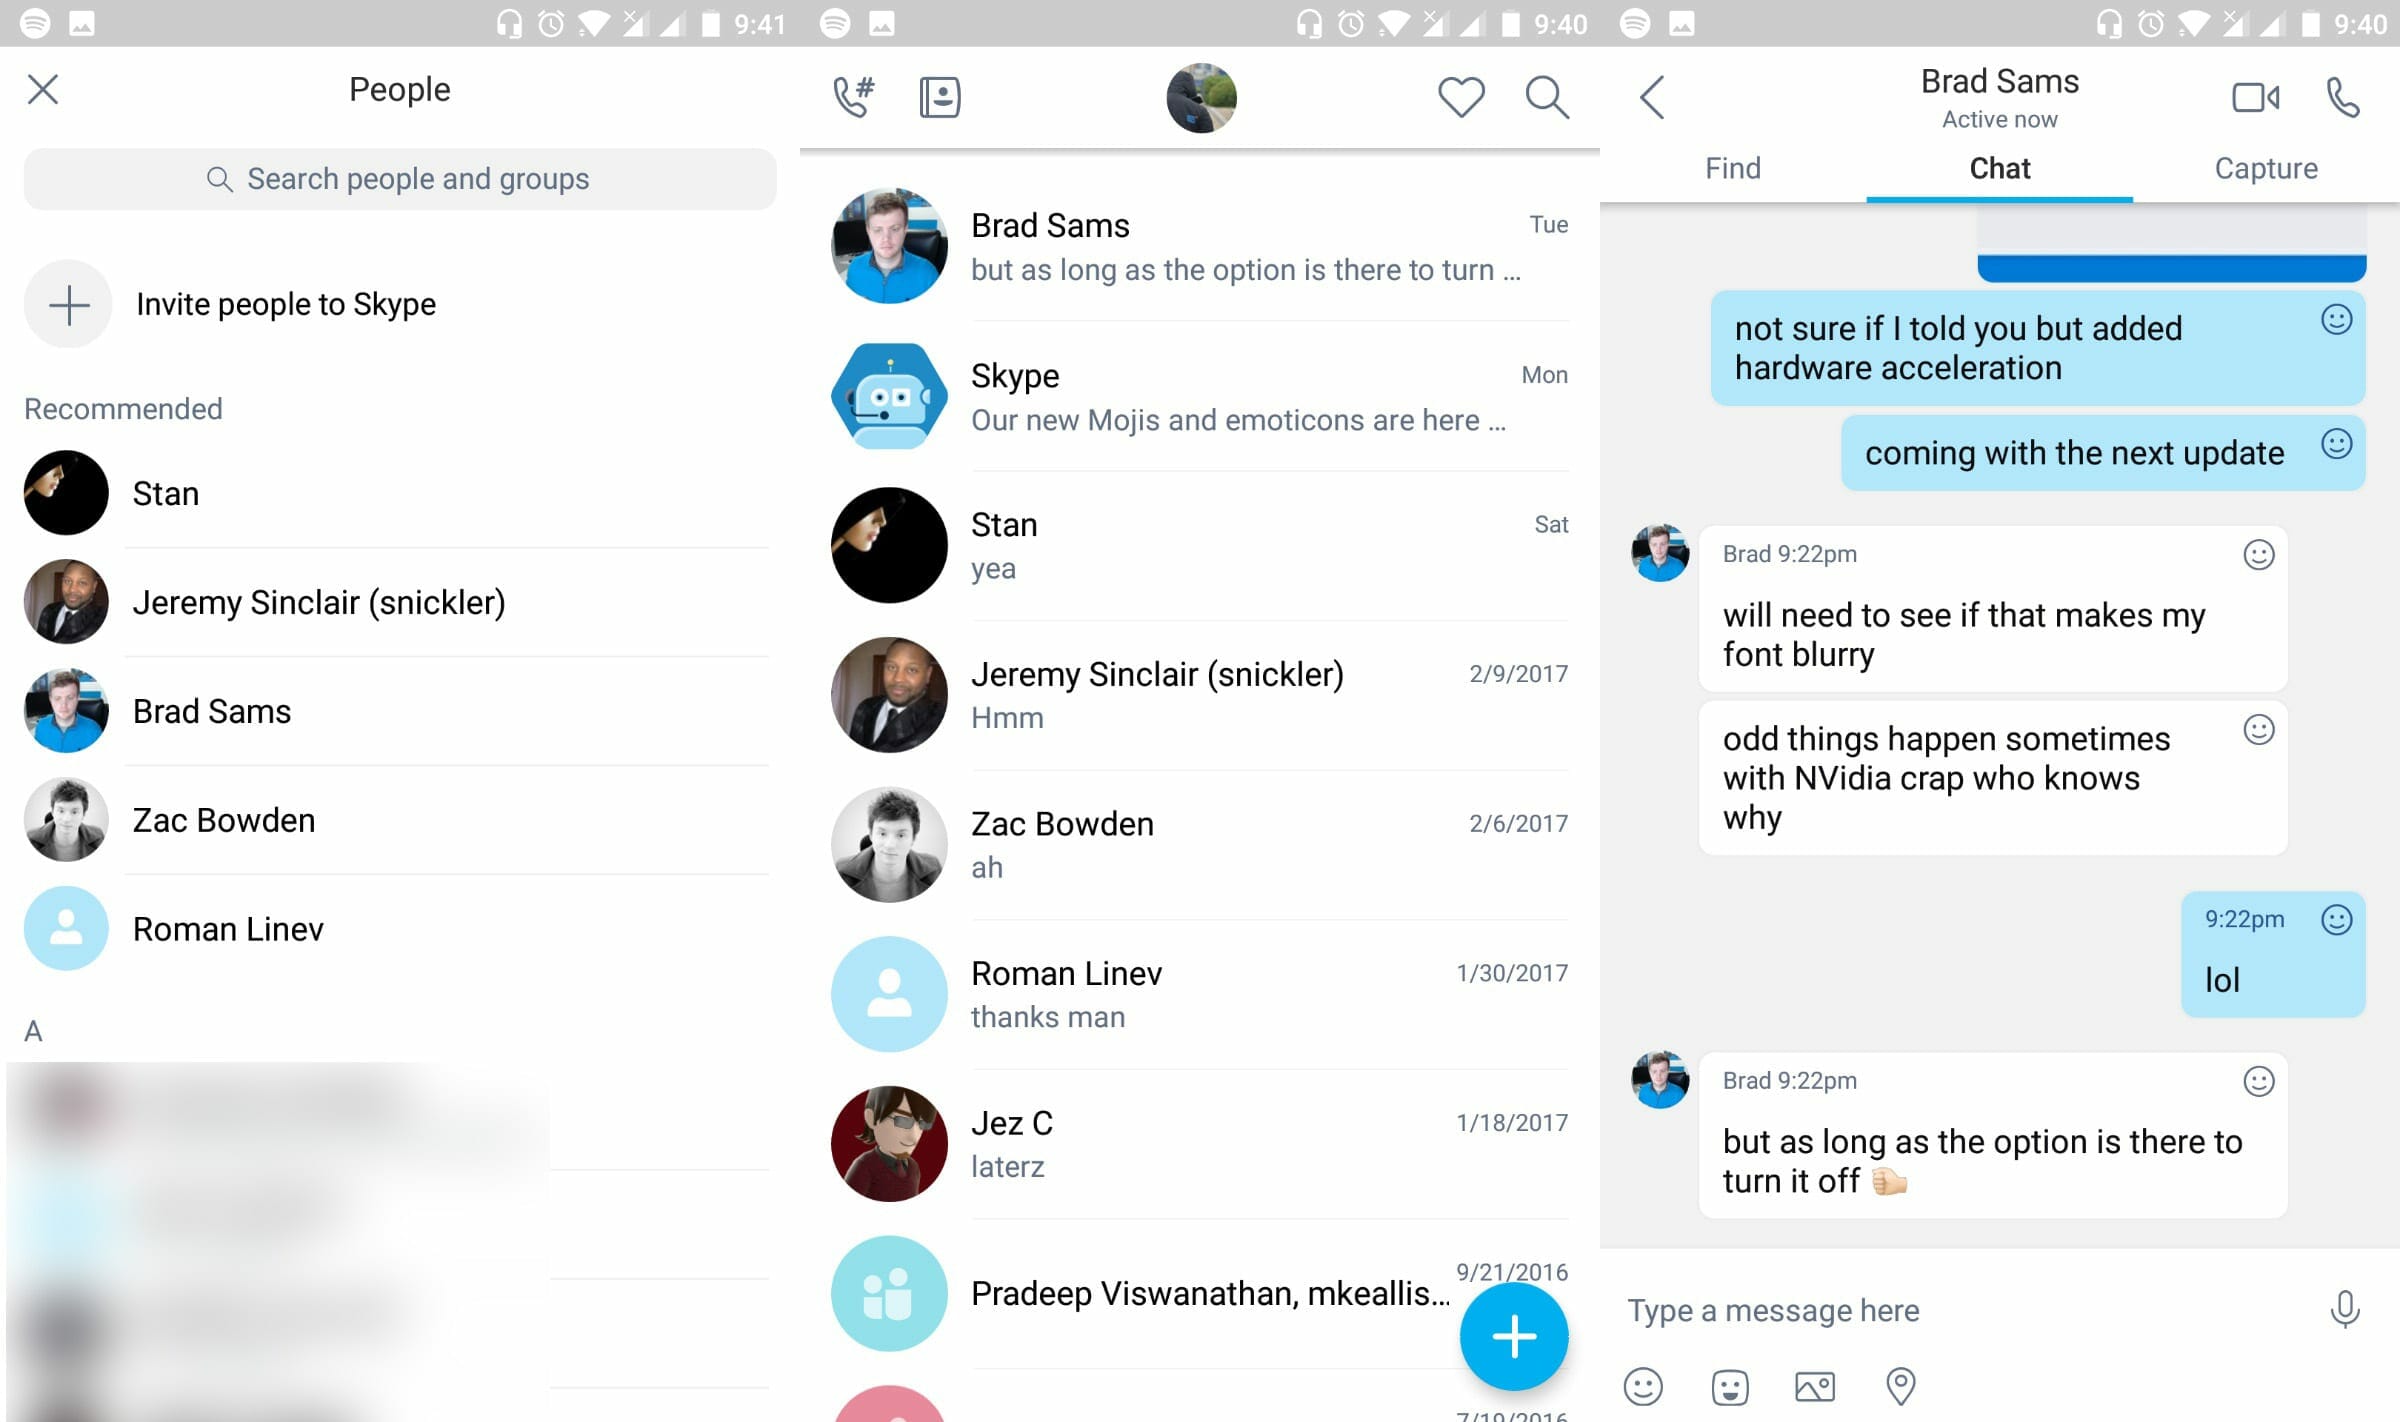Open the sticker icon in chat toolbar
2400x1422 pixels.
point(1730,1385)
